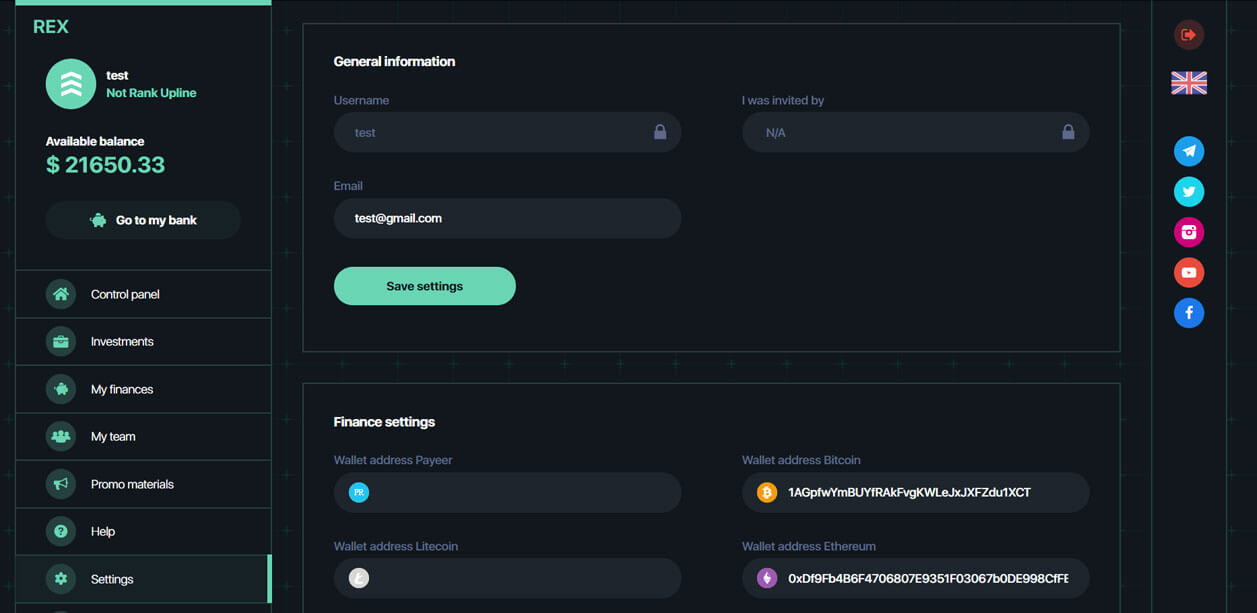1257x613 pixels.
Task: Open Help menu item
Action: 143,531
